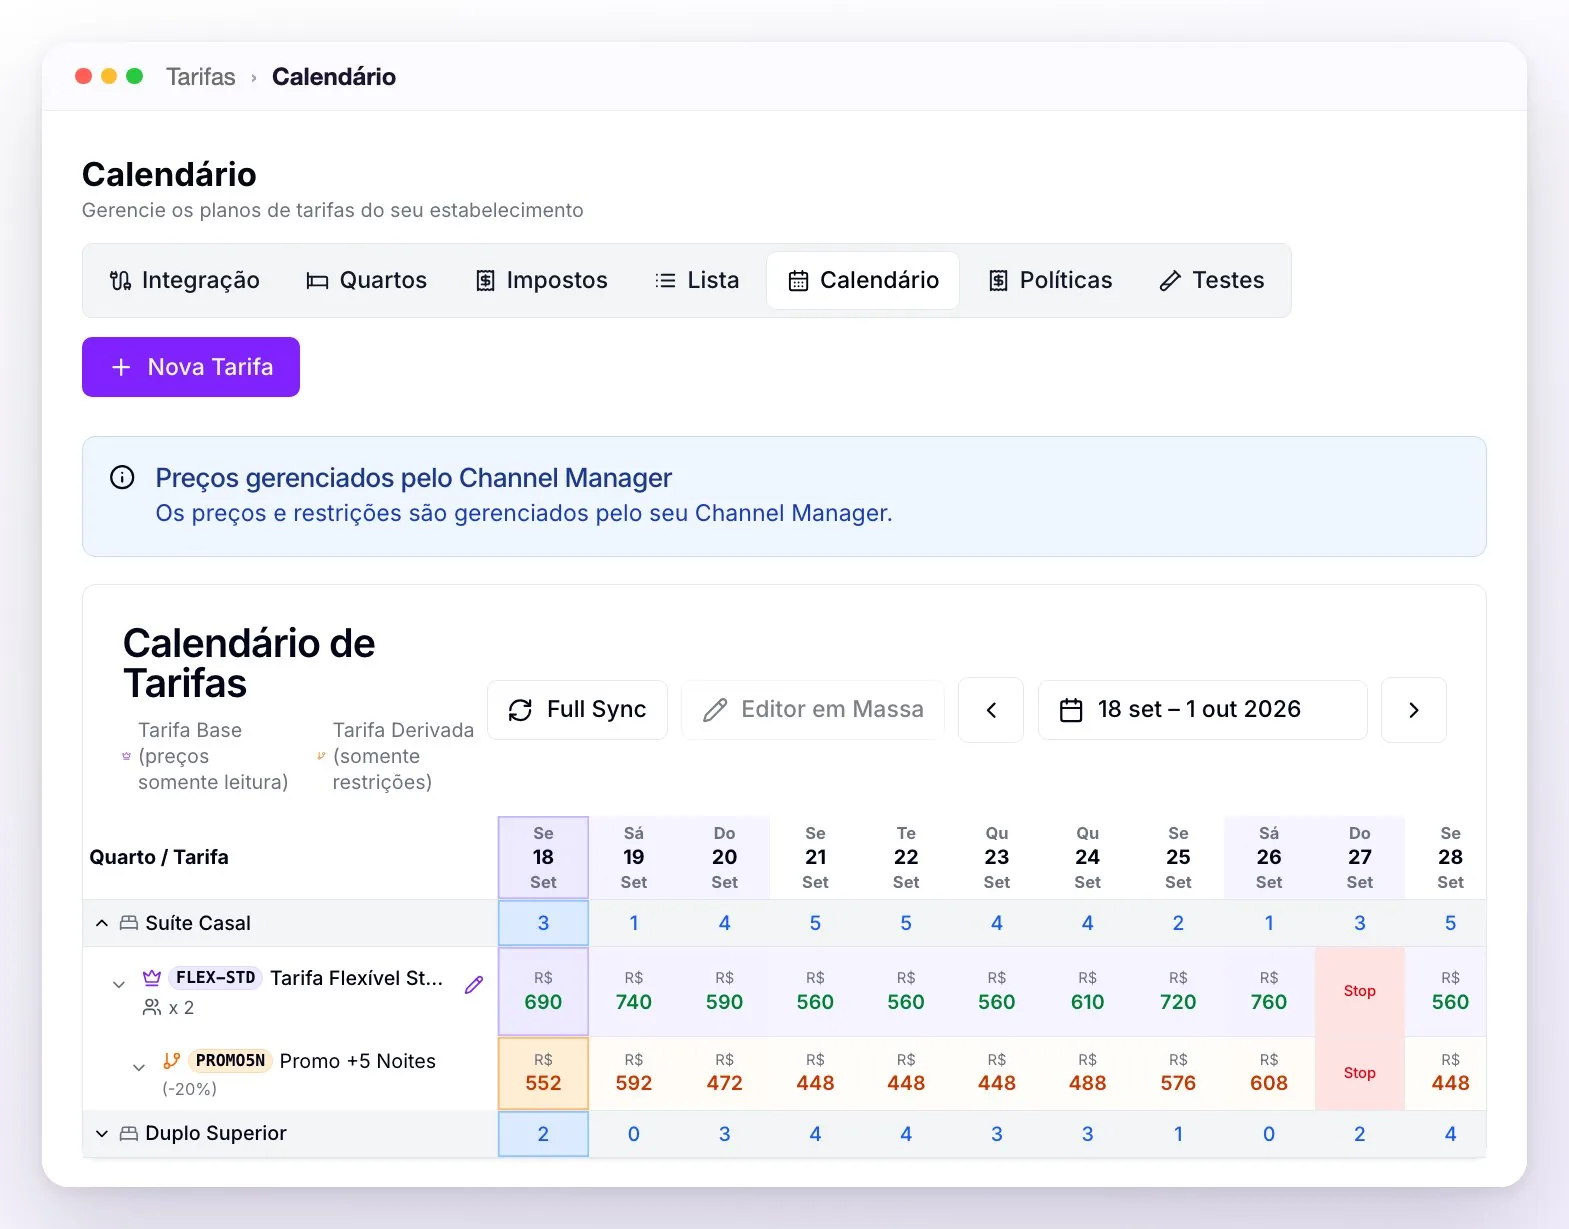The height and width of the screenshot is (1229, 1569).
Task: Click the info icon in Channel Manager notice
Action: [x=122, y=478]
